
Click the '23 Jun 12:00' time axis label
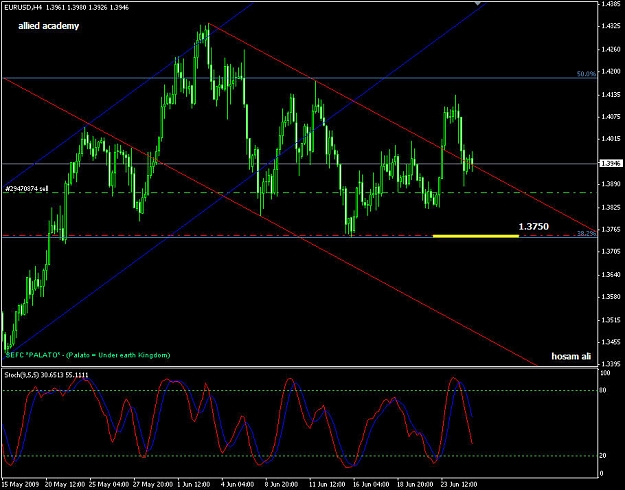tap(460, 484)
